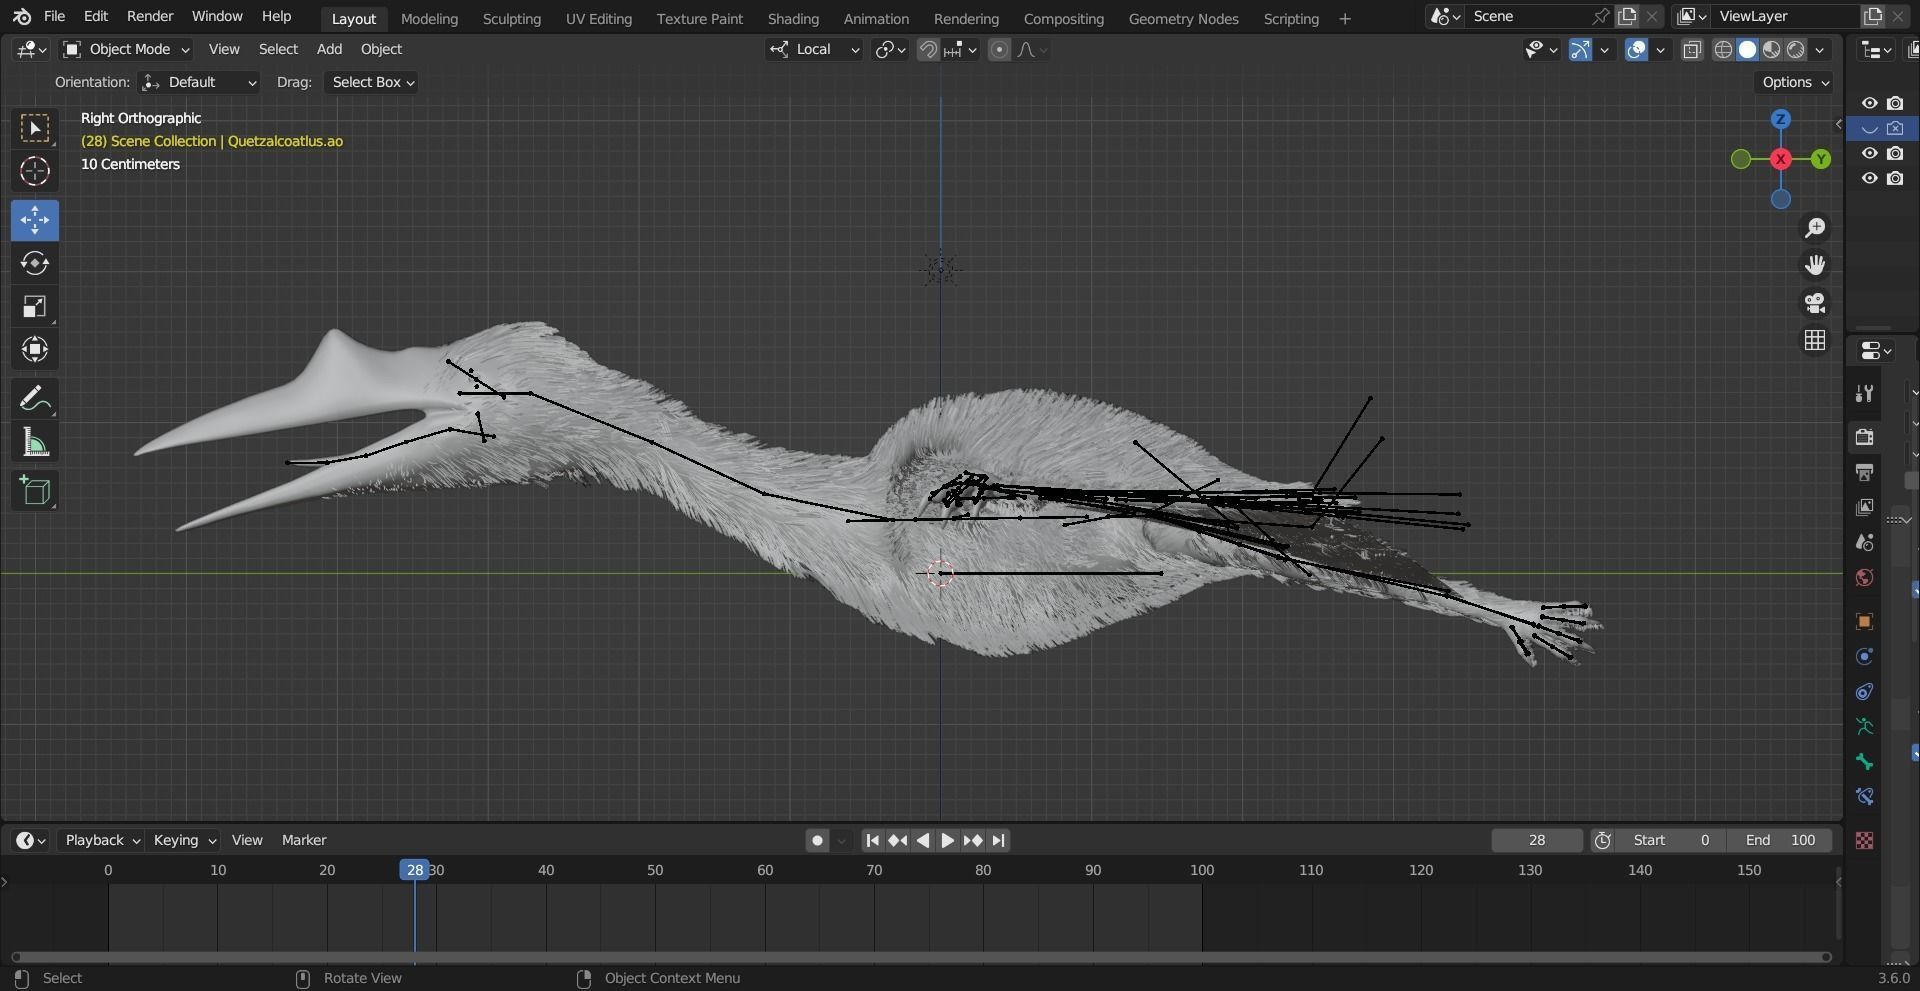1920x991 pixels.
Task: Open the Orientation Default dropdown
Action: pyautogui.click(x=199, y=82)
